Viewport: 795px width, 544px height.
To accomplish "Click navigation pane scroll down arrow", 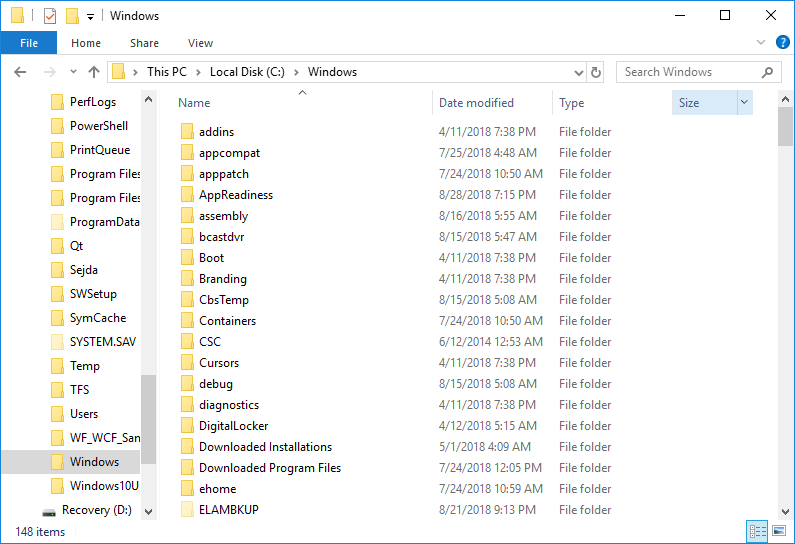I will click(149, 512).
